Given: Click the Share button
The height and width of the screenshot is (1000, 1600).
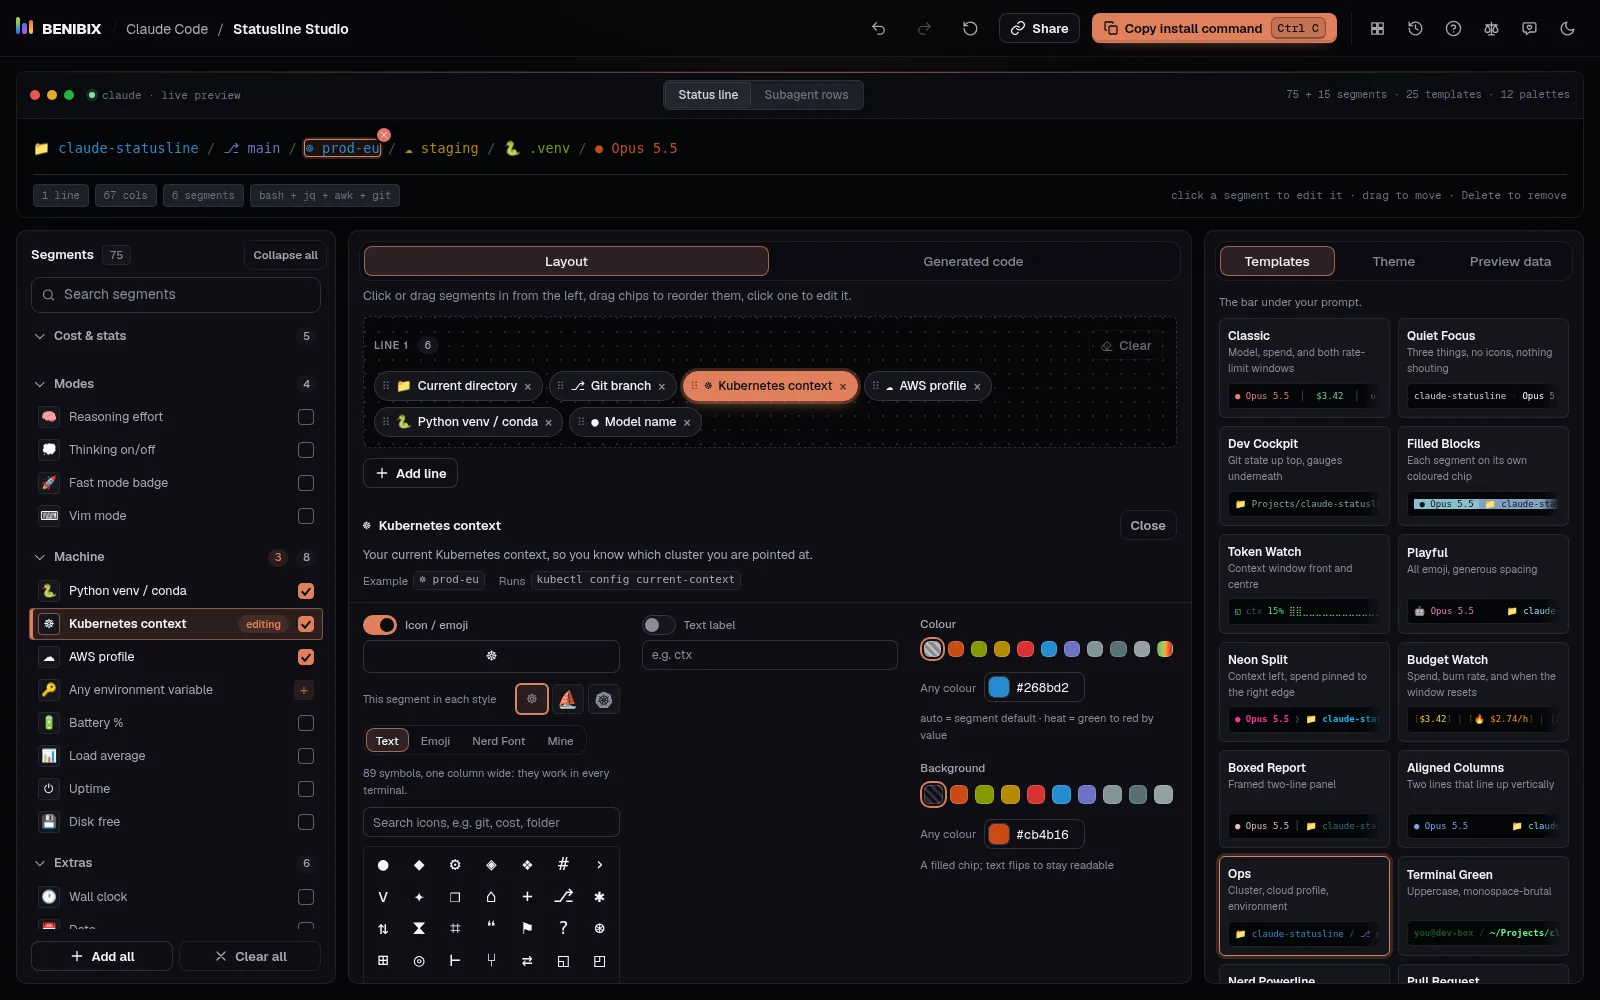Looking at the screenshot, I should click(x=1039, y=28).
